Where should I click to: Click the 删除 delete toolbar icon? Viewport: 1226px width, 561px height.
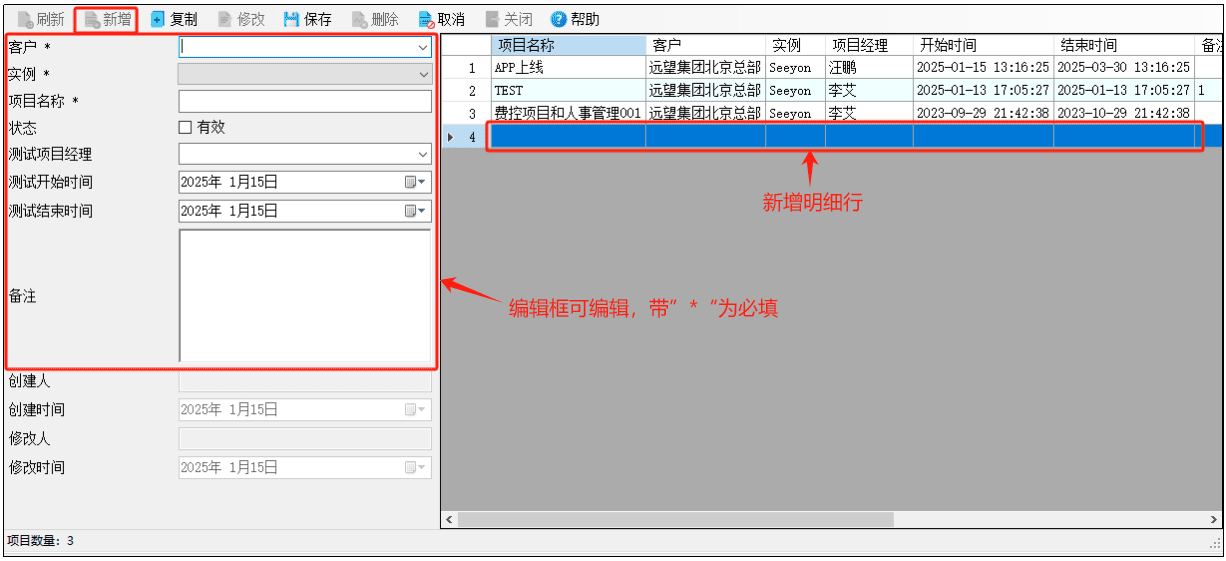tap(358, 19)
